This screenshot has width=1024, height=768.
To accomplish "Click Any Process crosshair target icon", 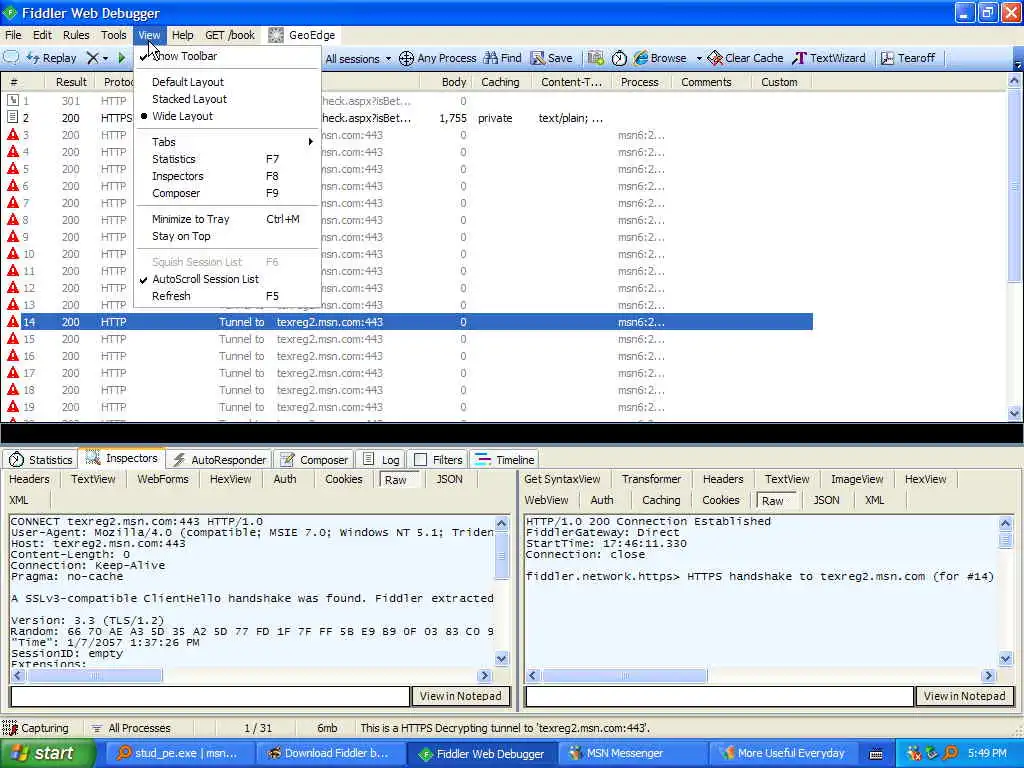I will click(x=406, y=59).
